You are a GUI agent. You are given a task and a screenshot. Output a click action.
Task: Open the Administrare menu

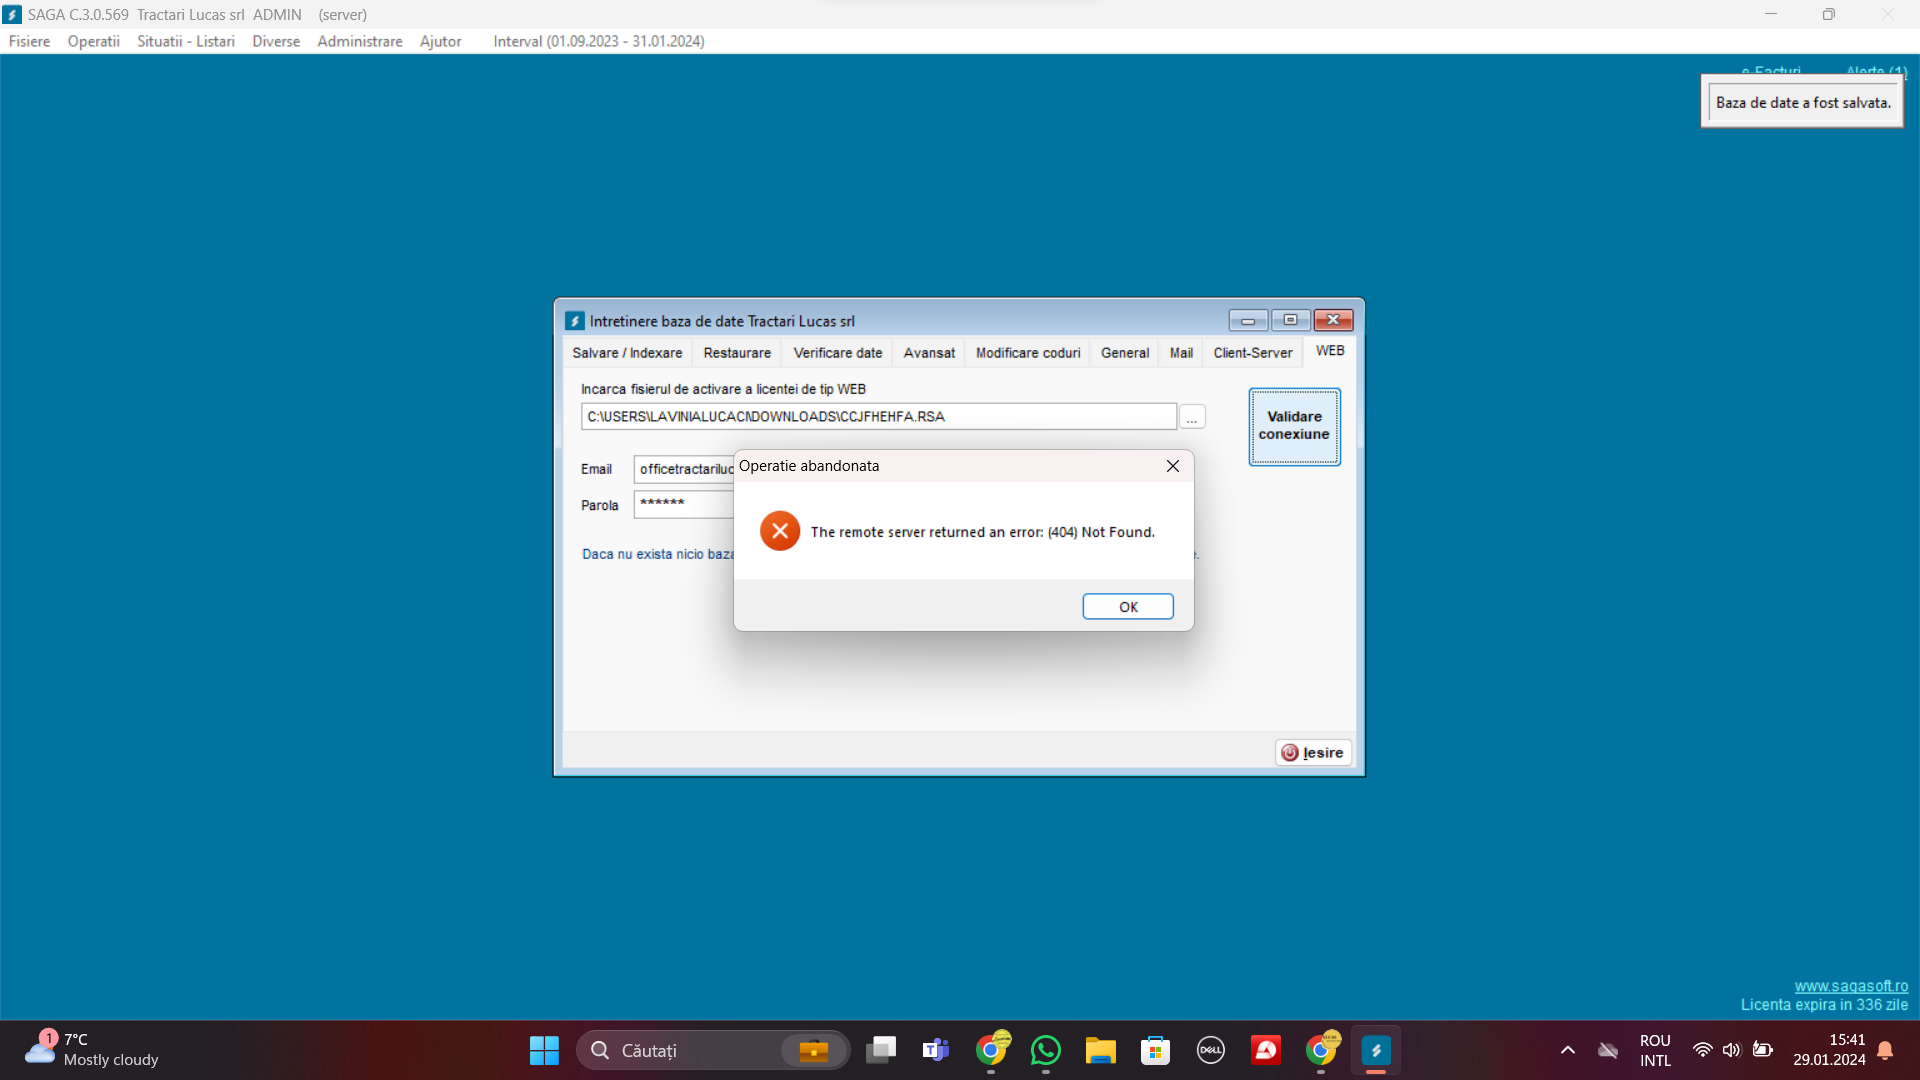[x=360, y=41]
